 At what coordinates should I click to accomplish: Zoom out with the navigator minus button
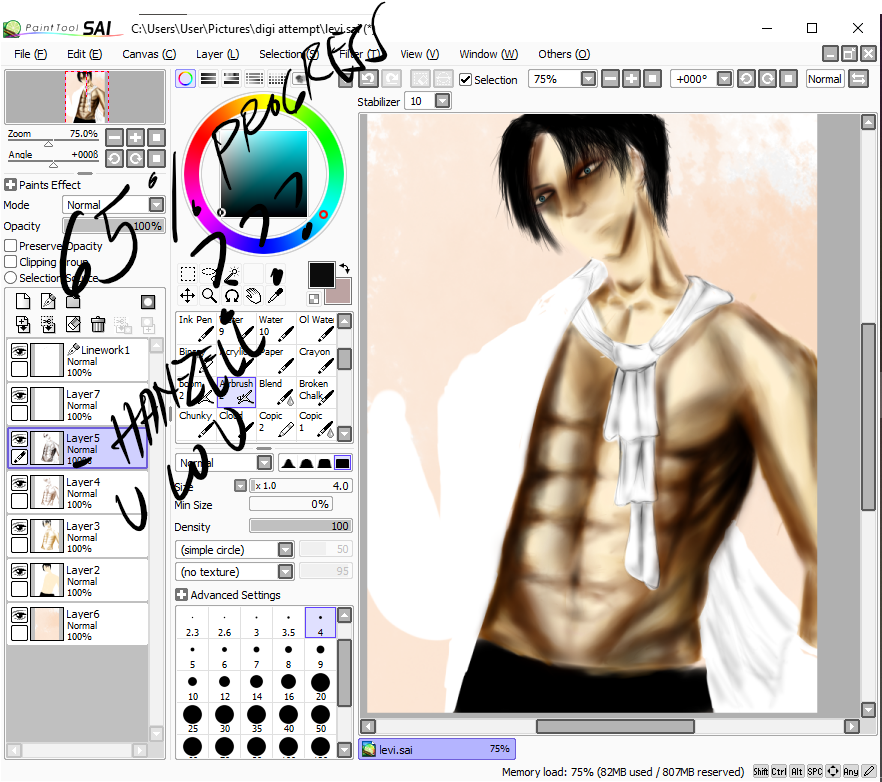tap(114, 137)
